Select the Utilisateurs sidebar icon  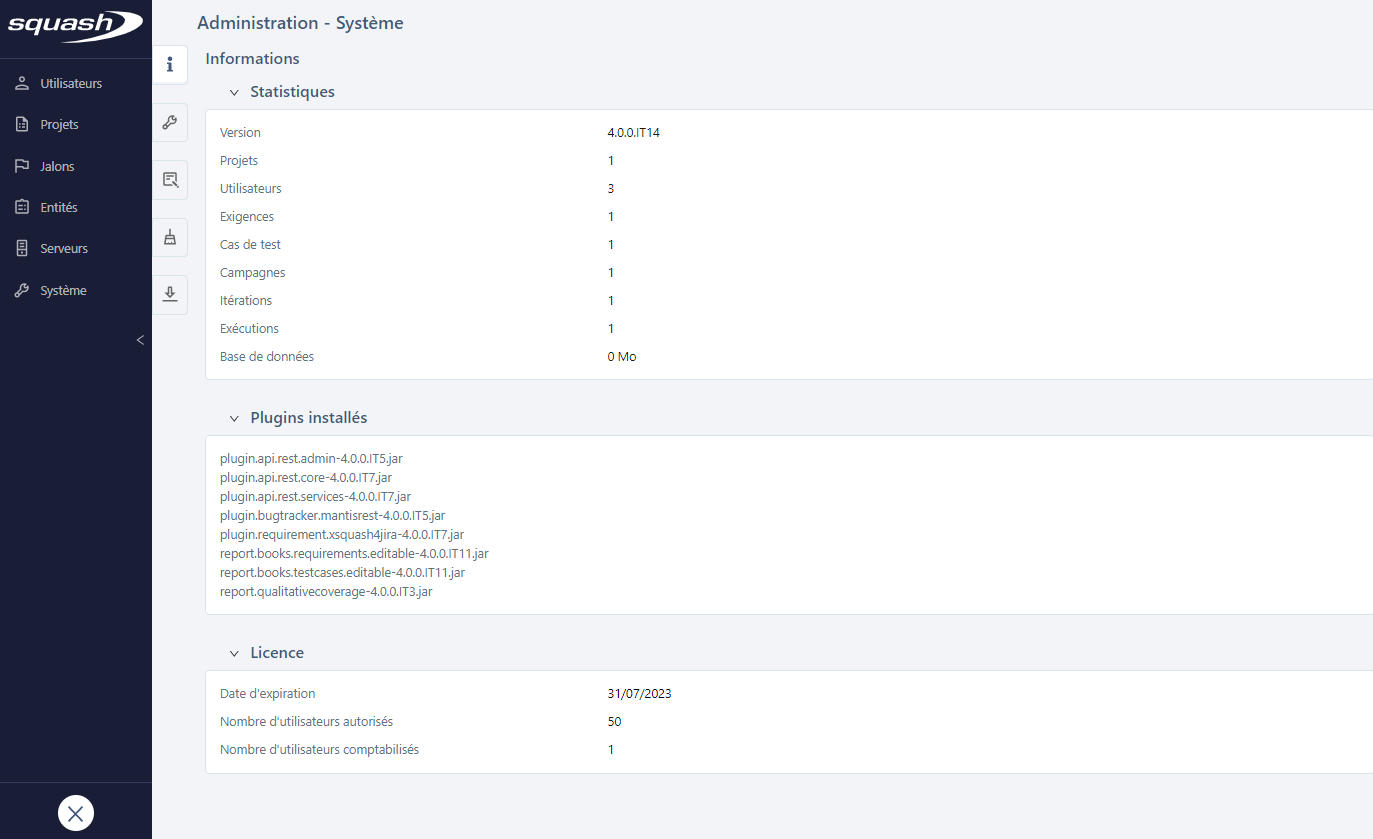click(20, 82)
